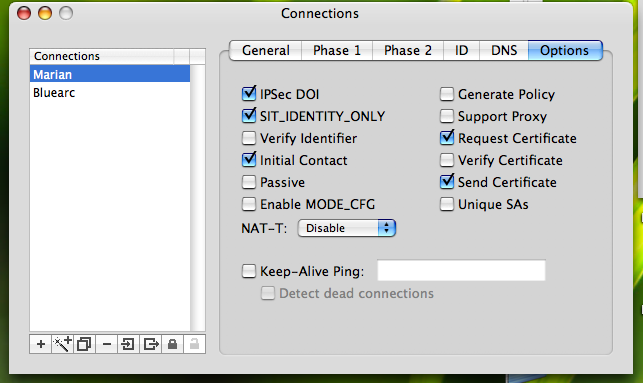Toggle SIT_IDENTITY_ONLY option
The width and height of the screenshot is (643, 383).
click(249, 116)
